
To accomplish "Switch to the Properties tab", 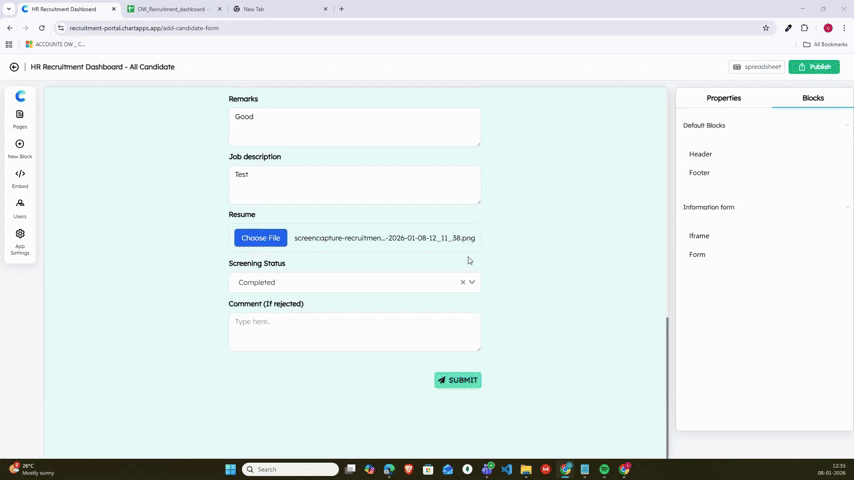I will (x=723, y=98).
